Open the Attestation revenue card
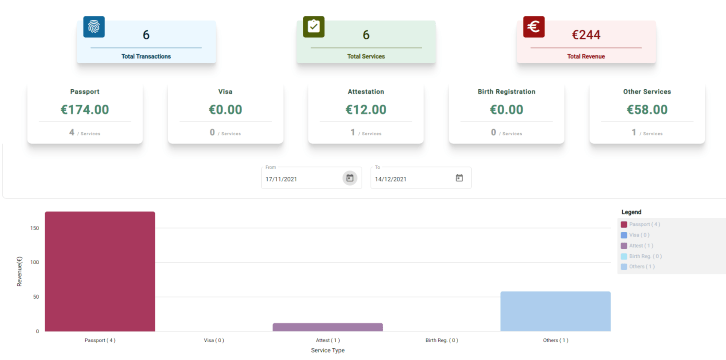This screenshot has width=726, height=360. click(x=366, y=113)
